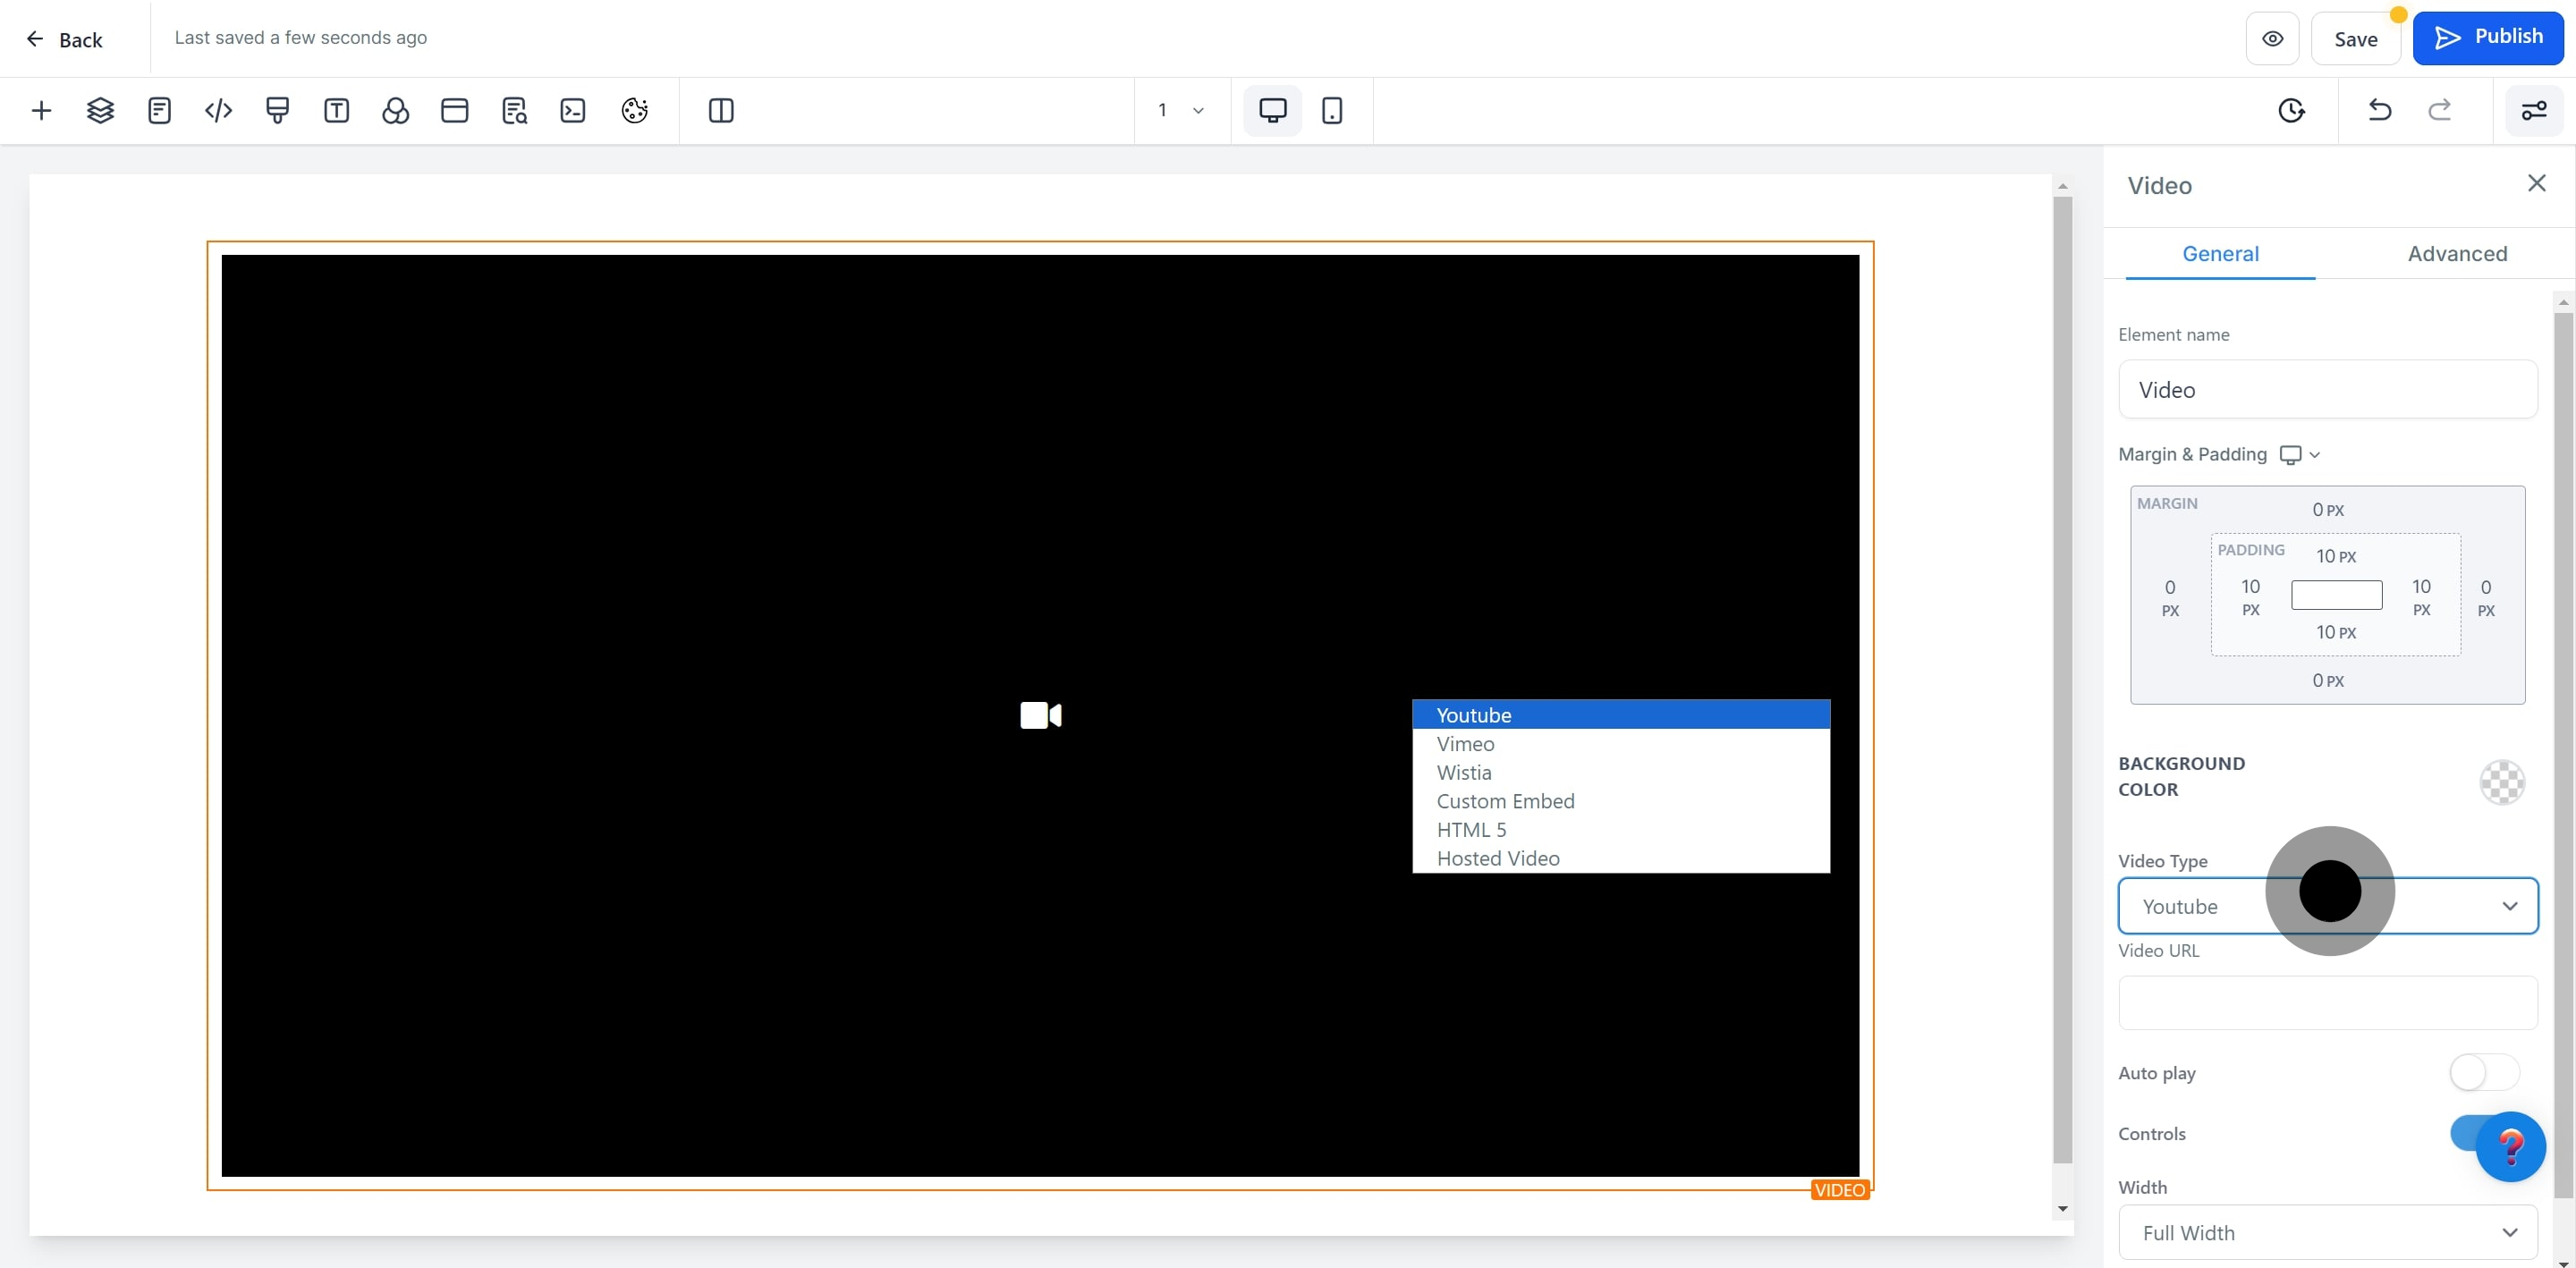Click the plus add element icon
Screen dimensions: 2576x1268
(41, 110)
